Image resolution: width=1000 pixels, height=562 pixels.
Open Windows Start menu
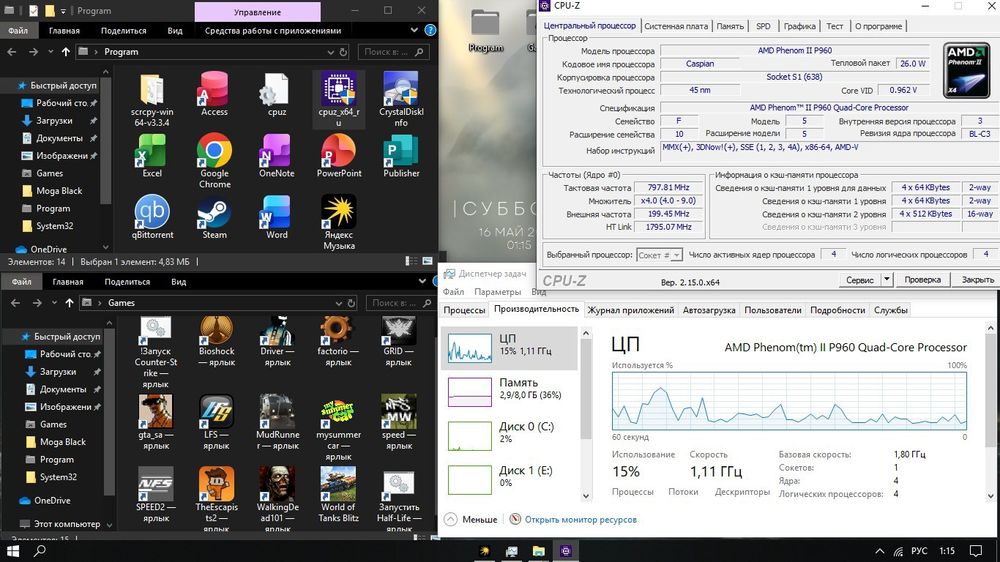[13, 551]
